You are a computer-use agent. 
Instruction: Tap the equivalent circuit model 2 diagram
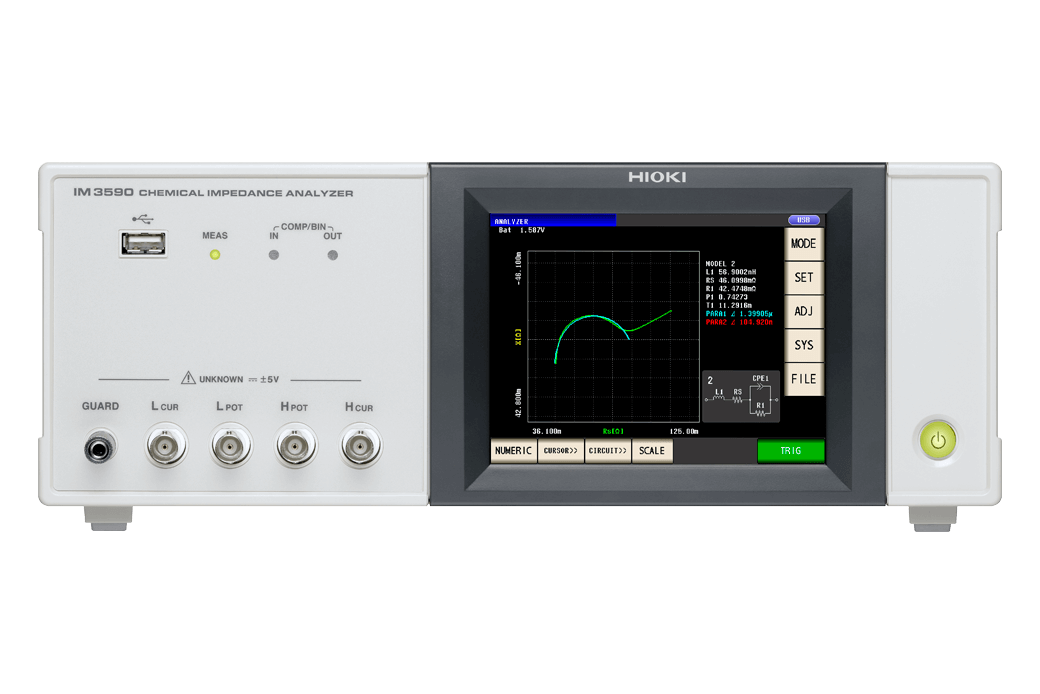pyautogui.click(x=741, y=397)
